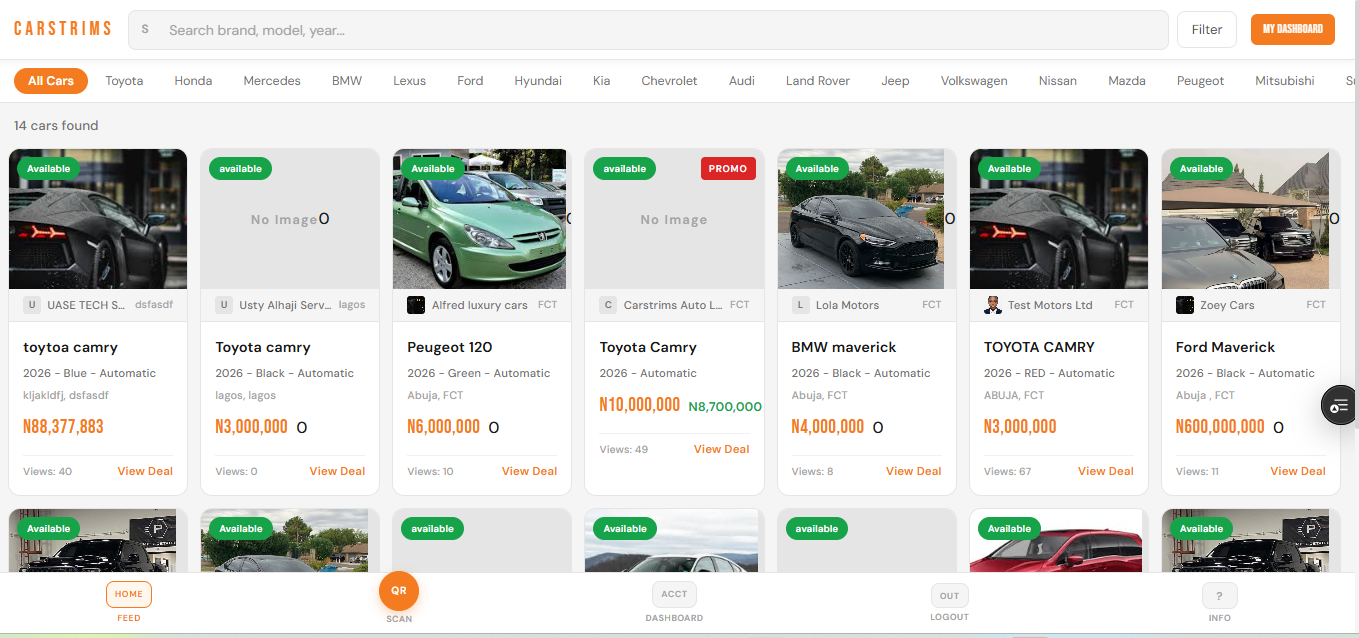Image resolution: width=1359 pixels, height=638 pixels.
Task: Click the Ford Maverick title
Action: (x=1225, y=347)
